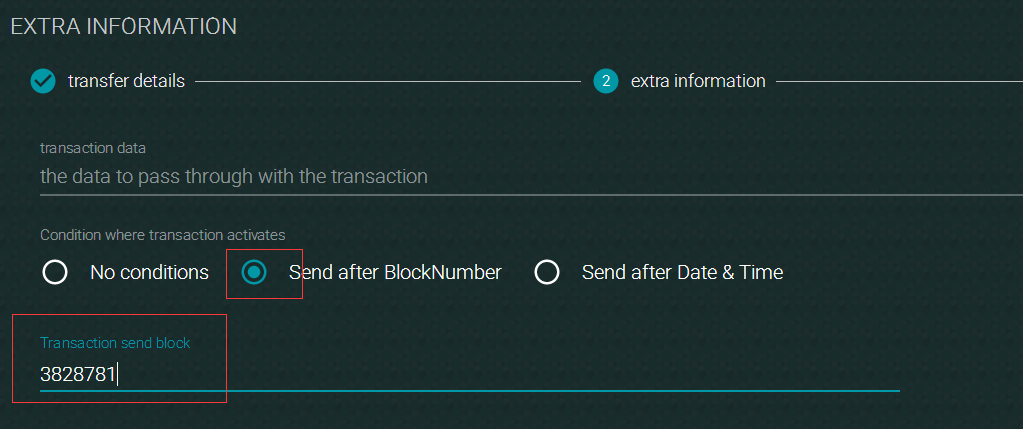The width and height of the screenshot is (1023, 429).
Task: Choose the Send after Date & Time radio
Action: tap(547, 273)
